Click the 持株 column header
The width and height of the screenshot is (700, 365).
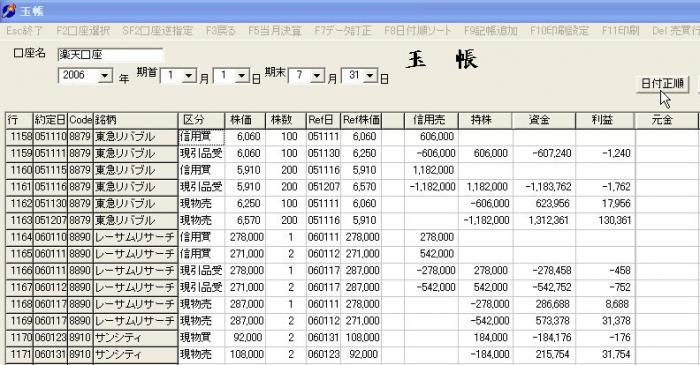point(485,120)
